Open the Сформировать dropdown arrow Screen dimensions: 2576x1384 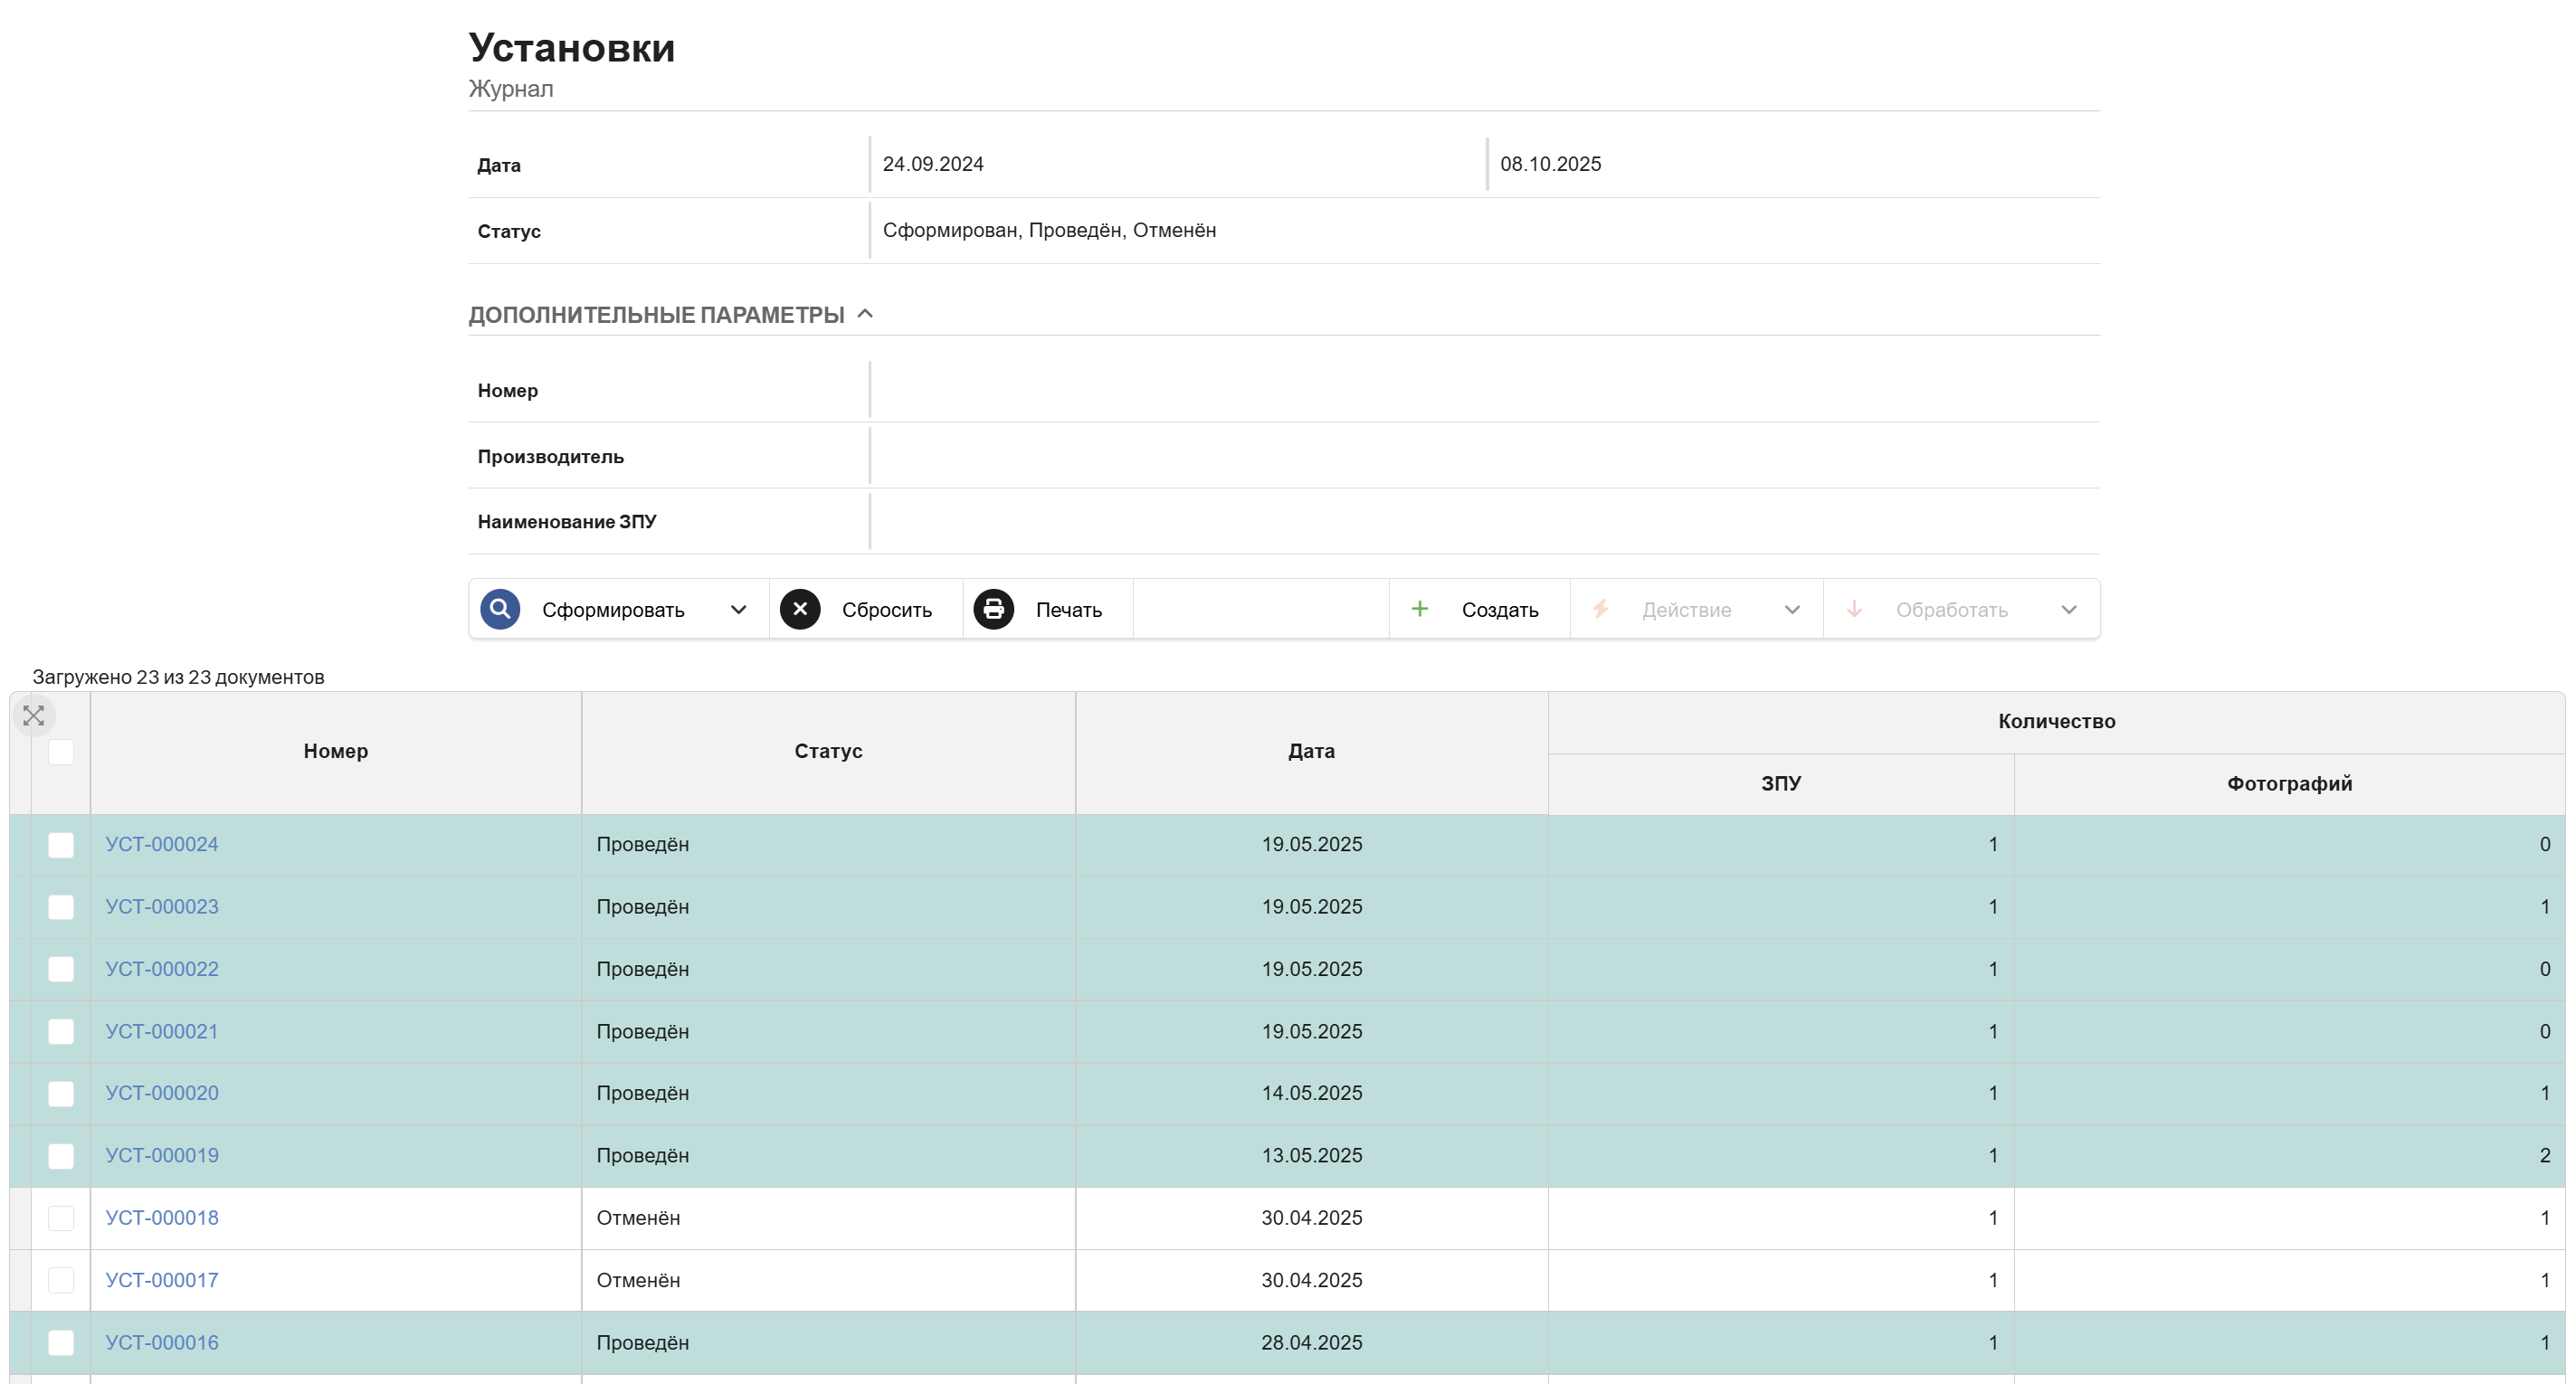point(738,610)
